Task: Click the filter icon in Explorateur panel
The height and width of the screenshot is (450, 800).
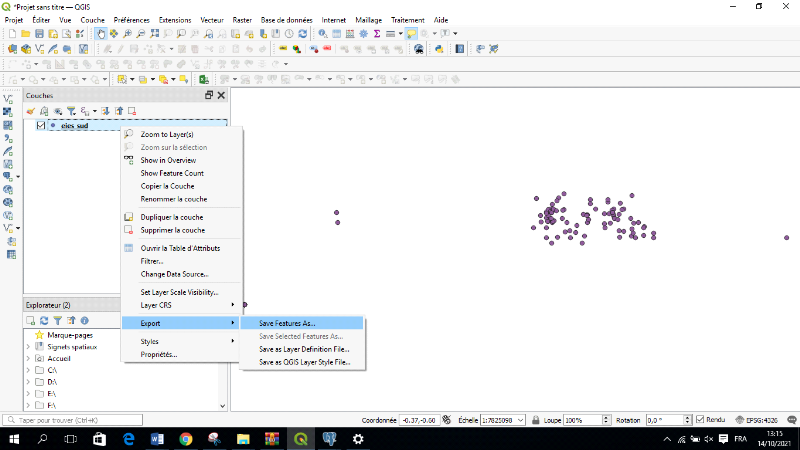Action: coord(57,320)
